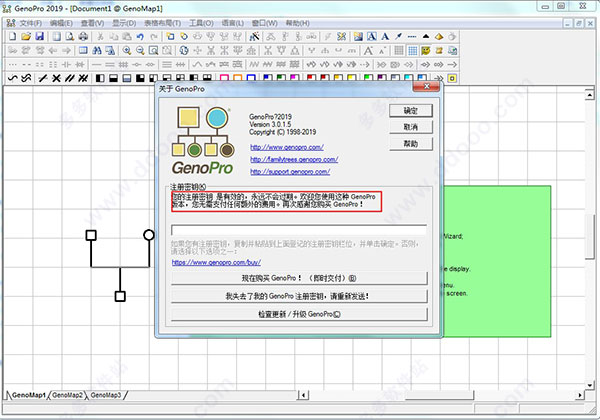This screenshot has height=420, width=600.
Task: Open the http://www.genopro.com/ link
Action: pos(287,147)
